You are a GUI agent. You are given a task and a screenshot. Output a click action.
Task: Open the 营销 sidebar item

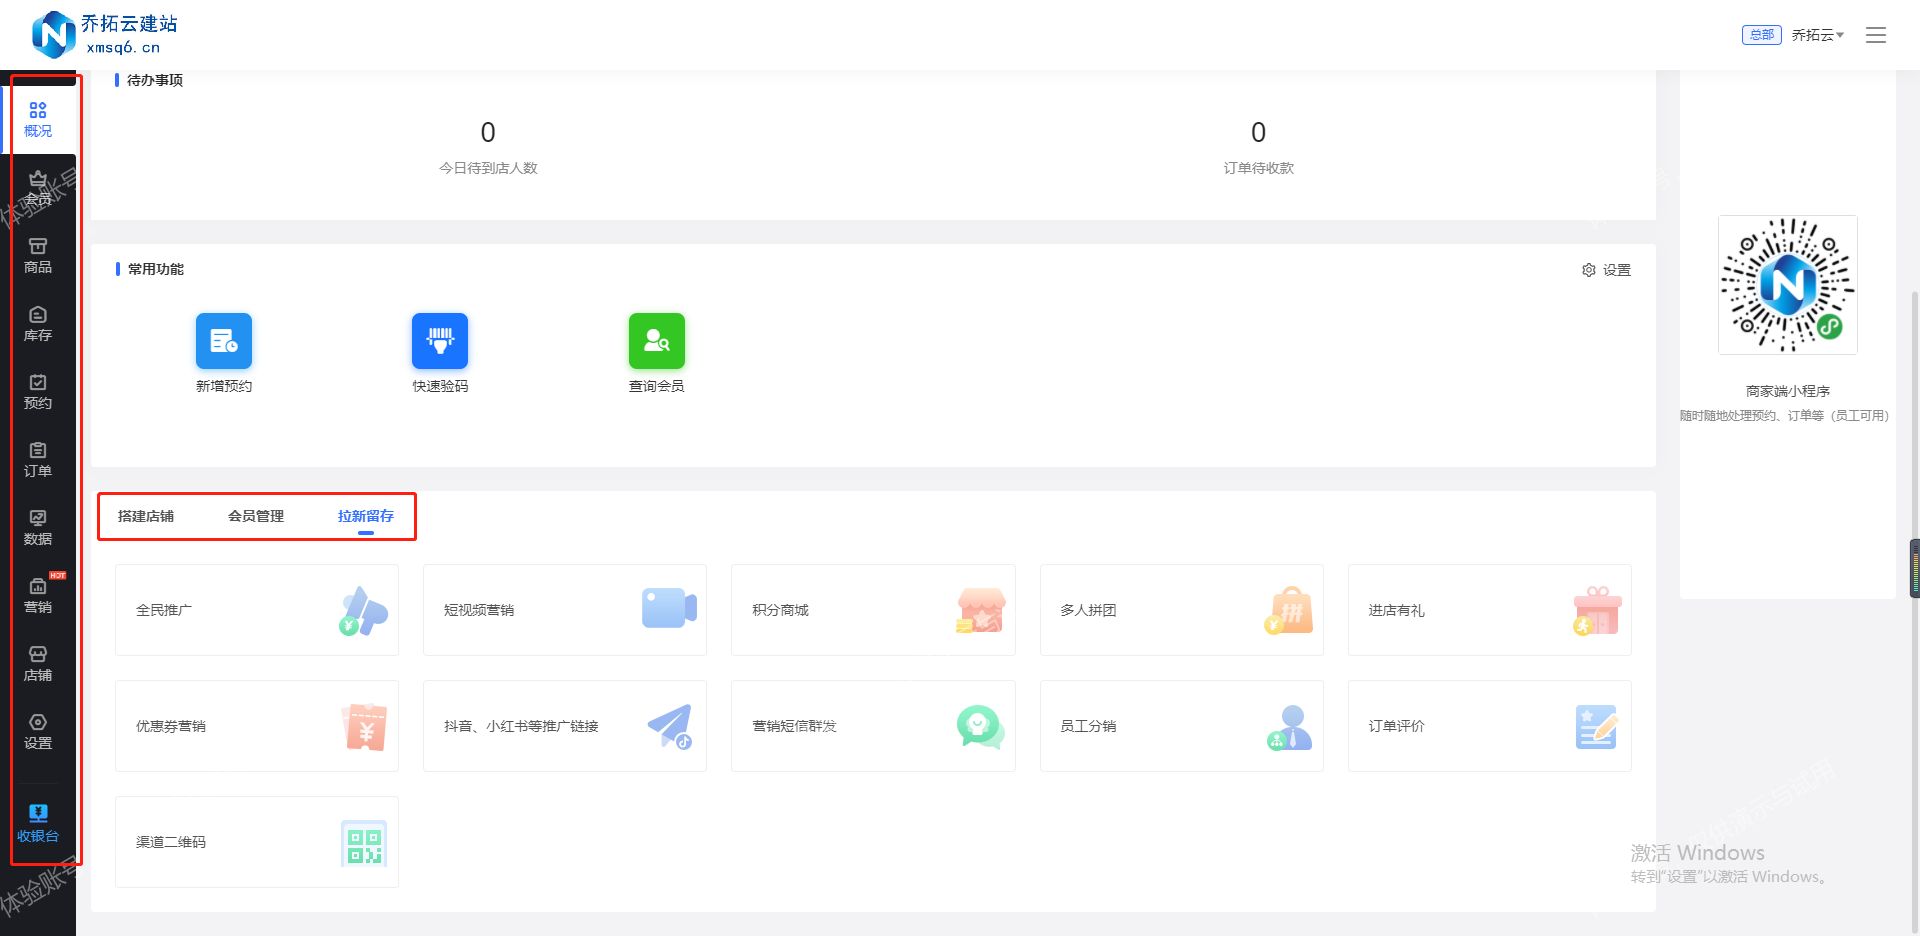click(x=38, y=596)
